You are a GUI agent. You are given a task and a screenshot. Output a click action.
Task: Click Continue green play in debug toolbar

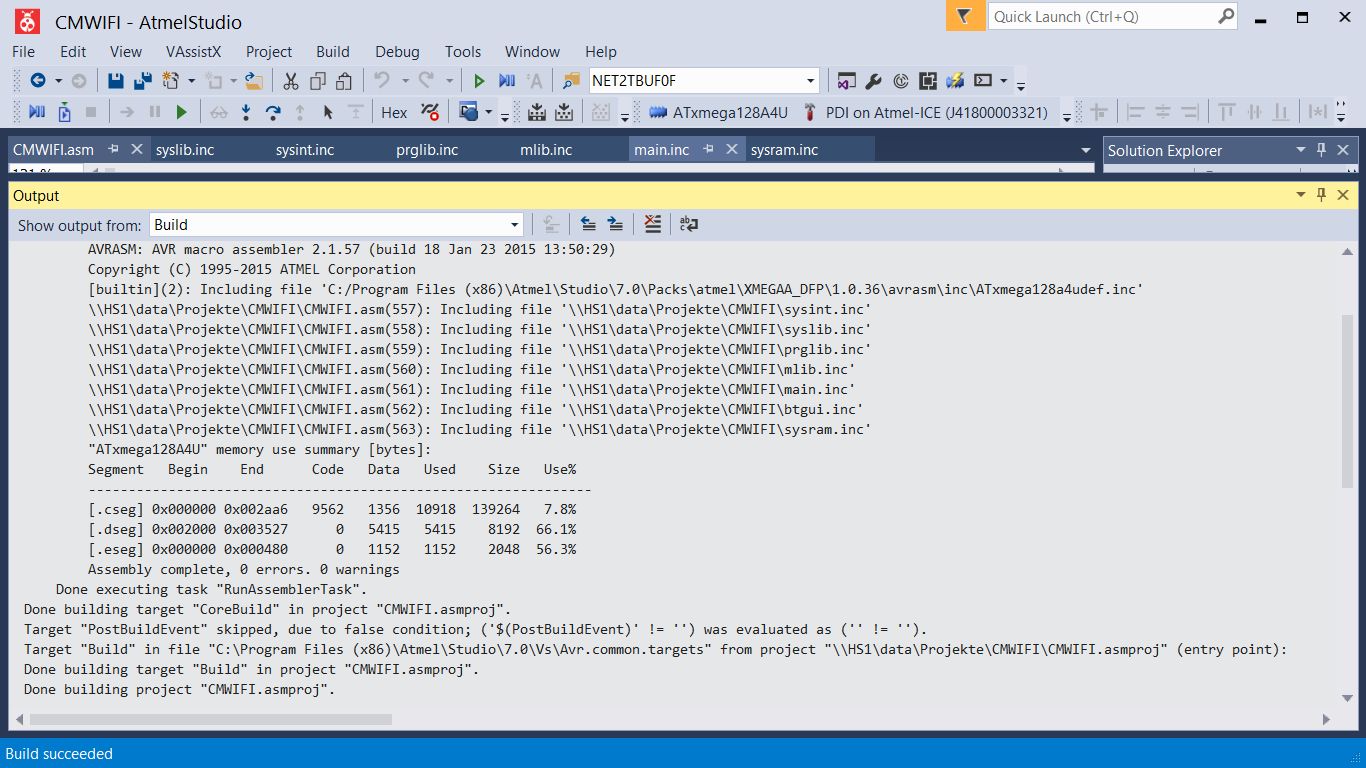coord(181,112)
